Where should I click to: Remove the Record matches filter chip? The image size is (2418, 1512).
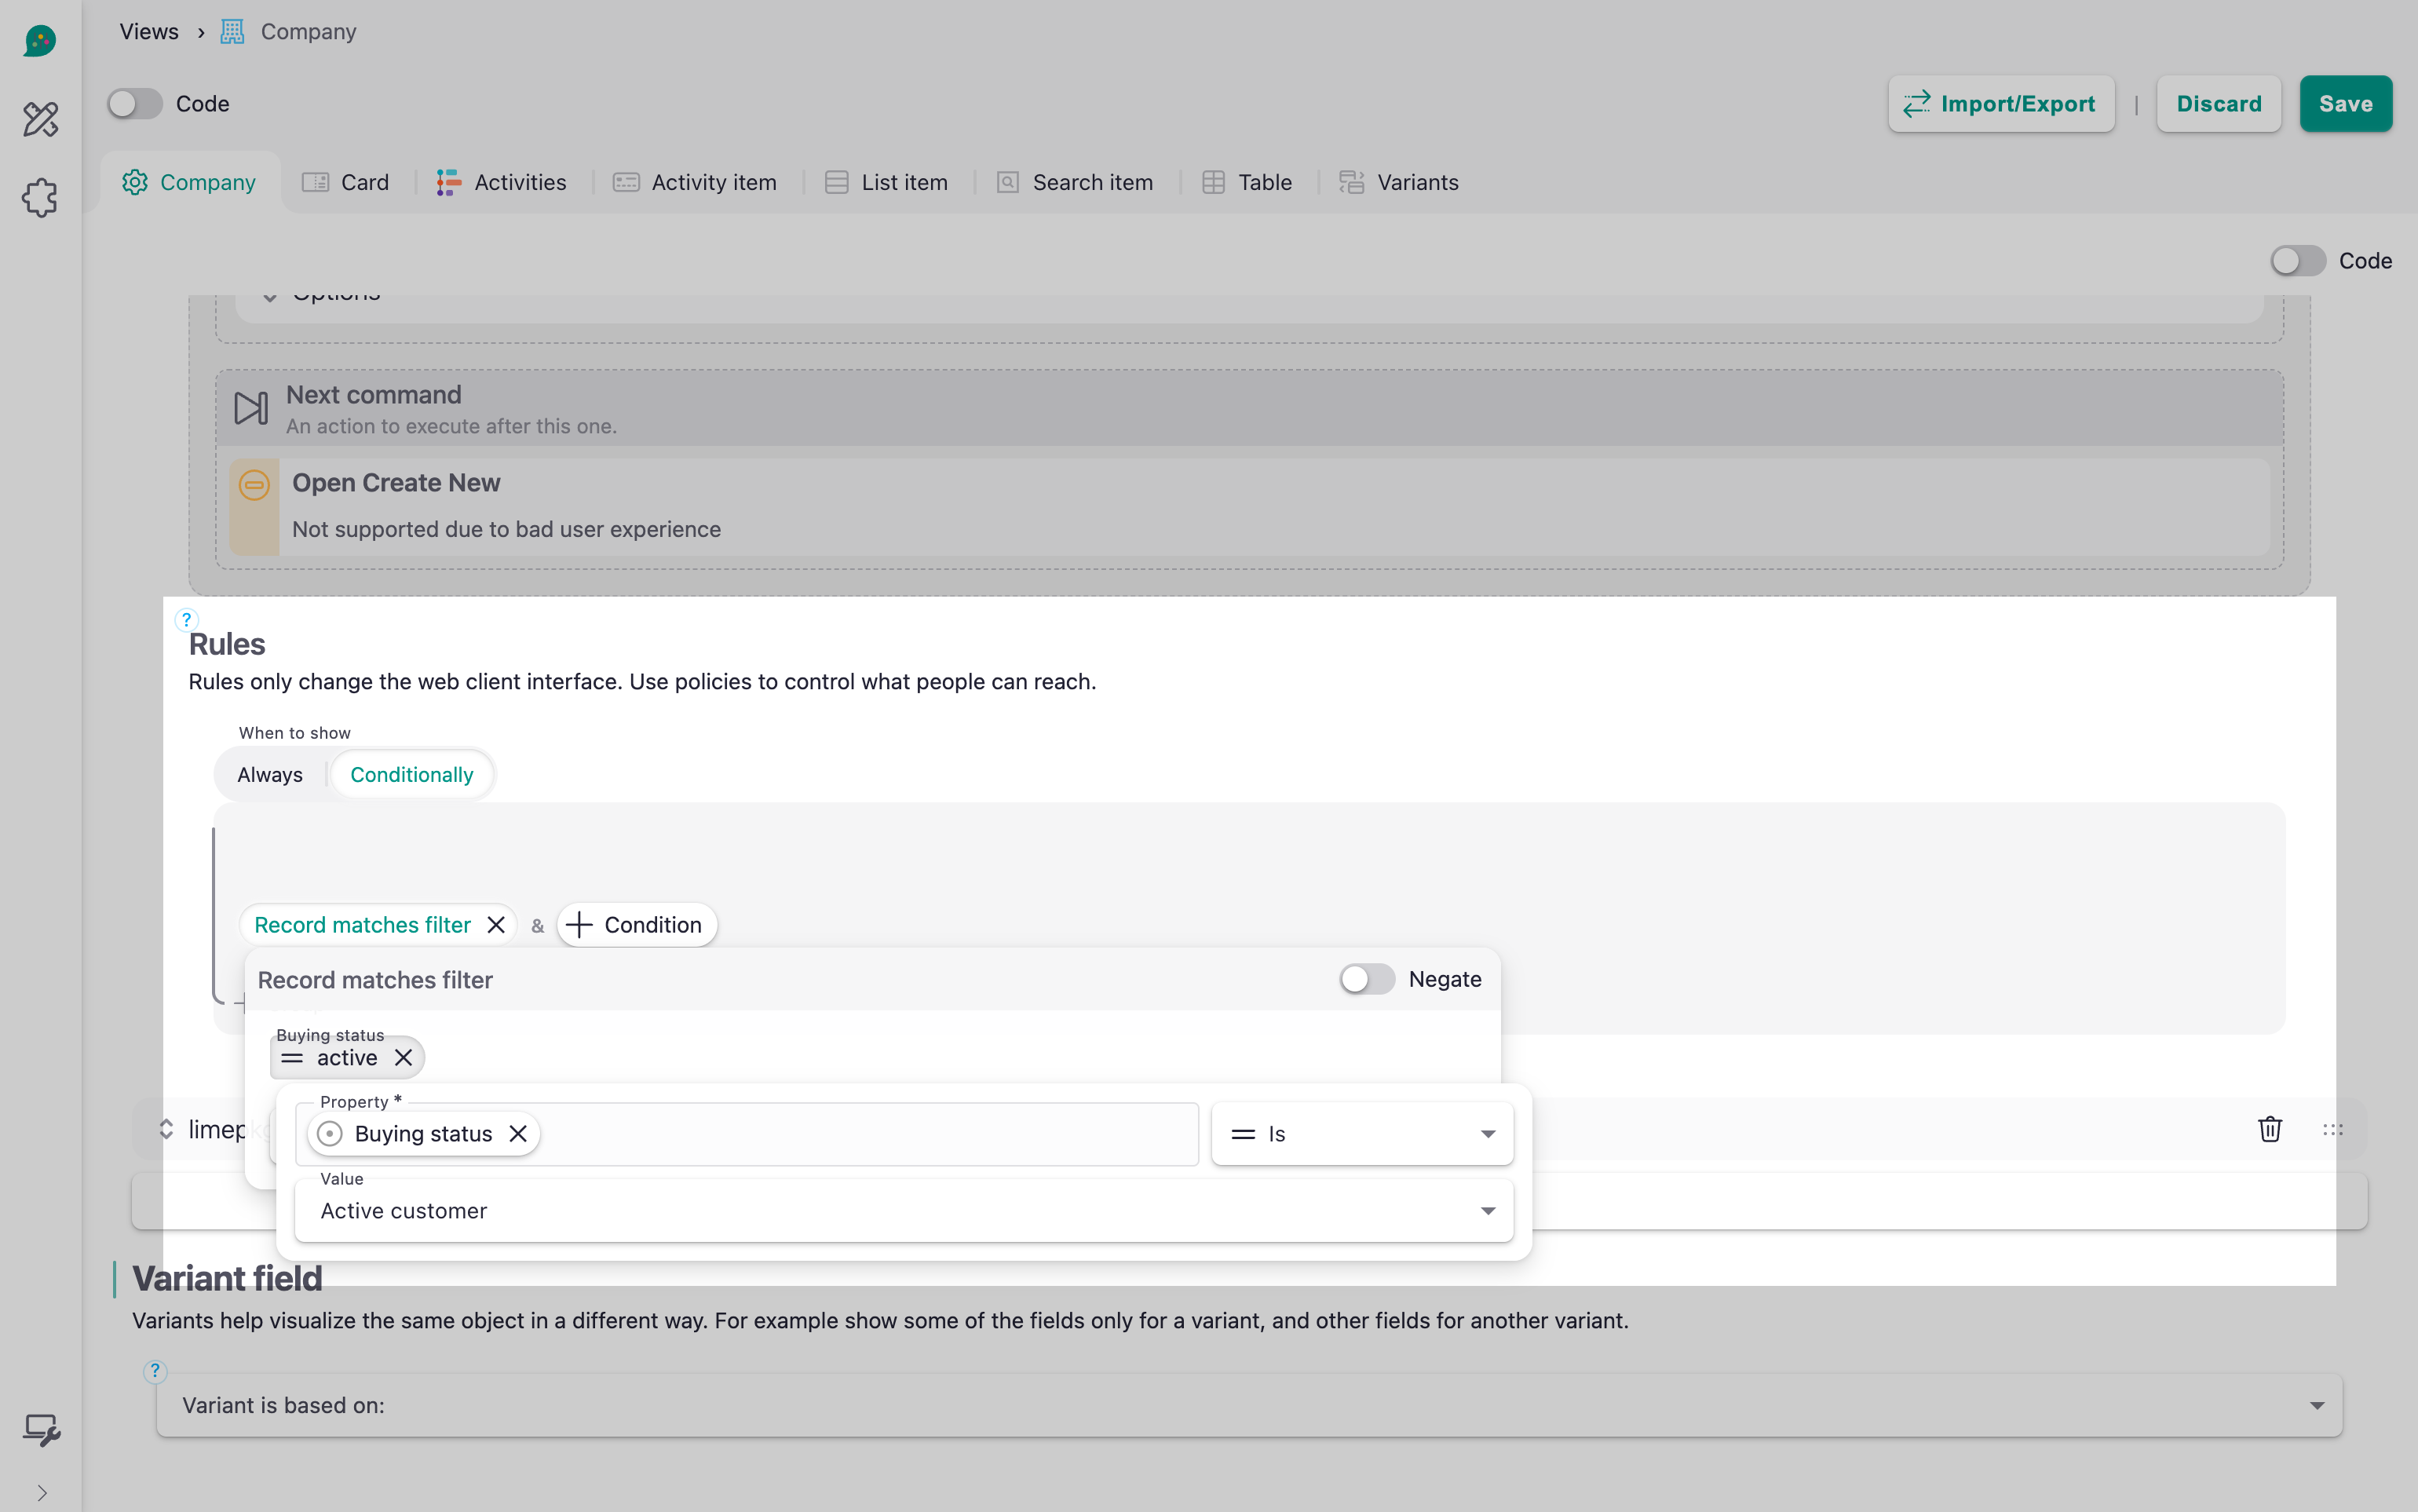tap(496, 924)
